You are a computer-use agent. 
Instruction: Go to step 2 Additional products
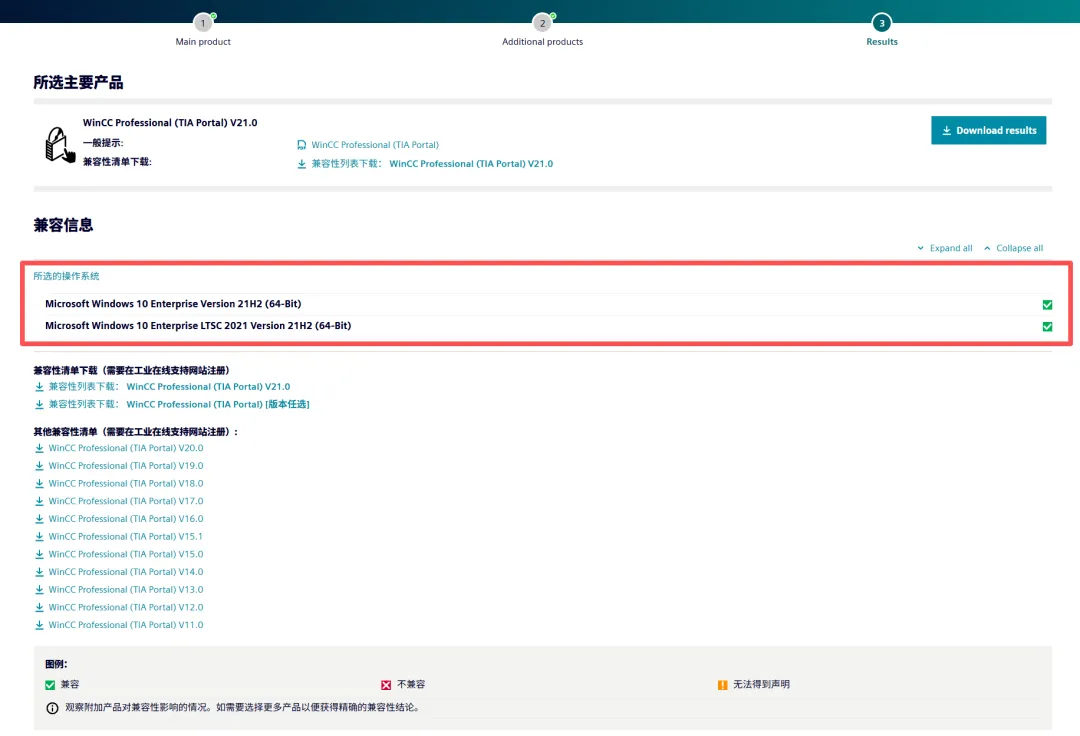pyautogui.click(x=542, y=23)
